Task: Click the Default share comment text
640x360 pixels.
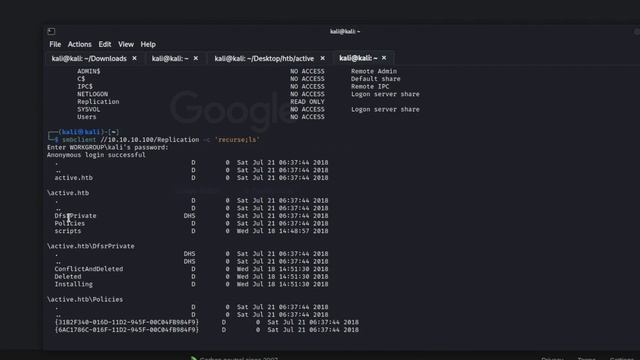Action: (x=376, y=79)
